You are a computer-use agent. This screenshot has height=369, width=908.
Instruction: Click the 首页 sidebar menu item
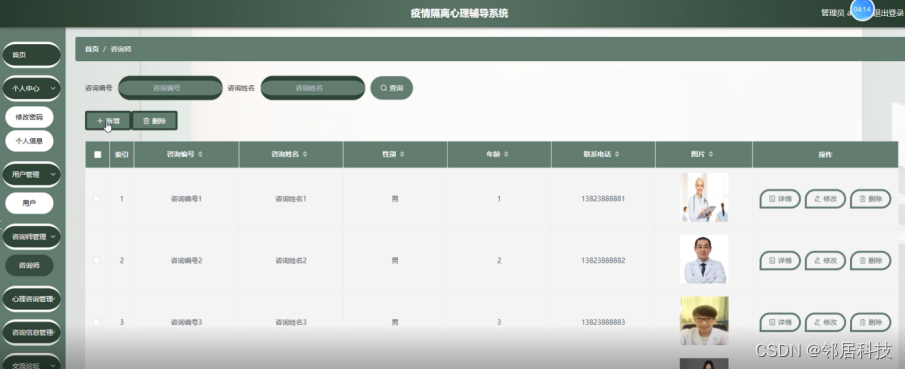point(31,55)
